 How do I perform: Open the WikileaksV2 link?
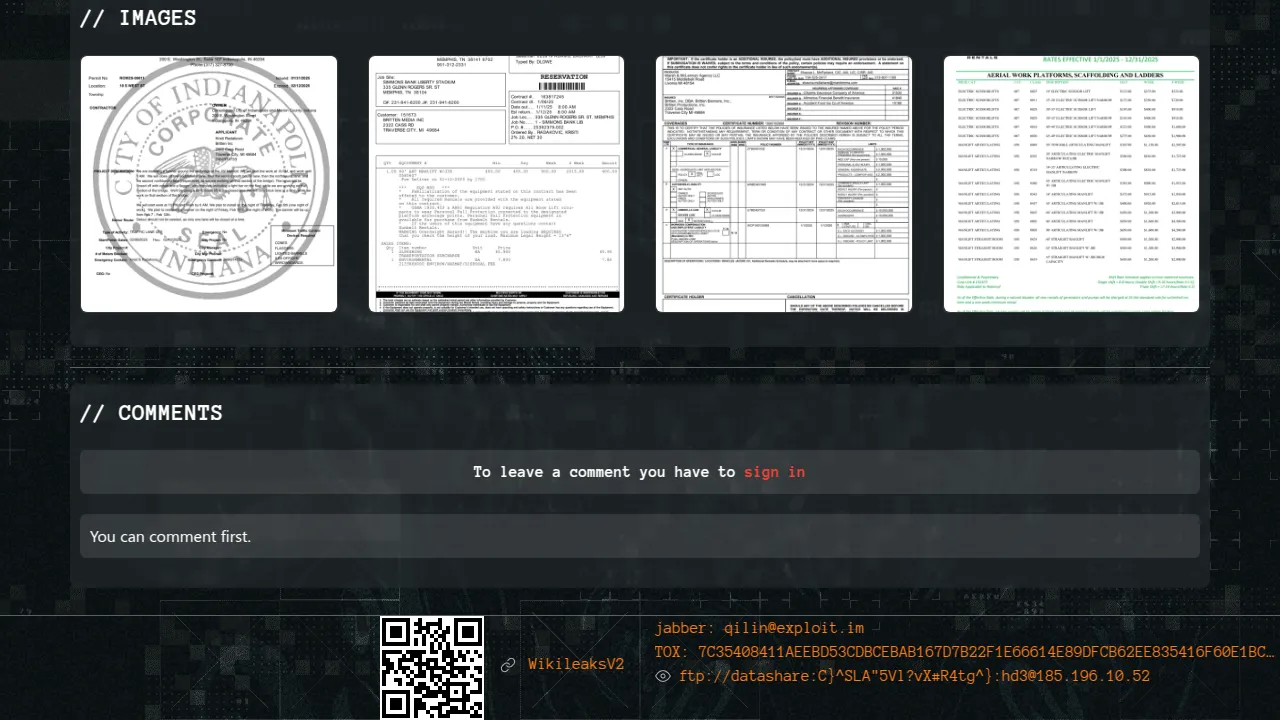576,665
